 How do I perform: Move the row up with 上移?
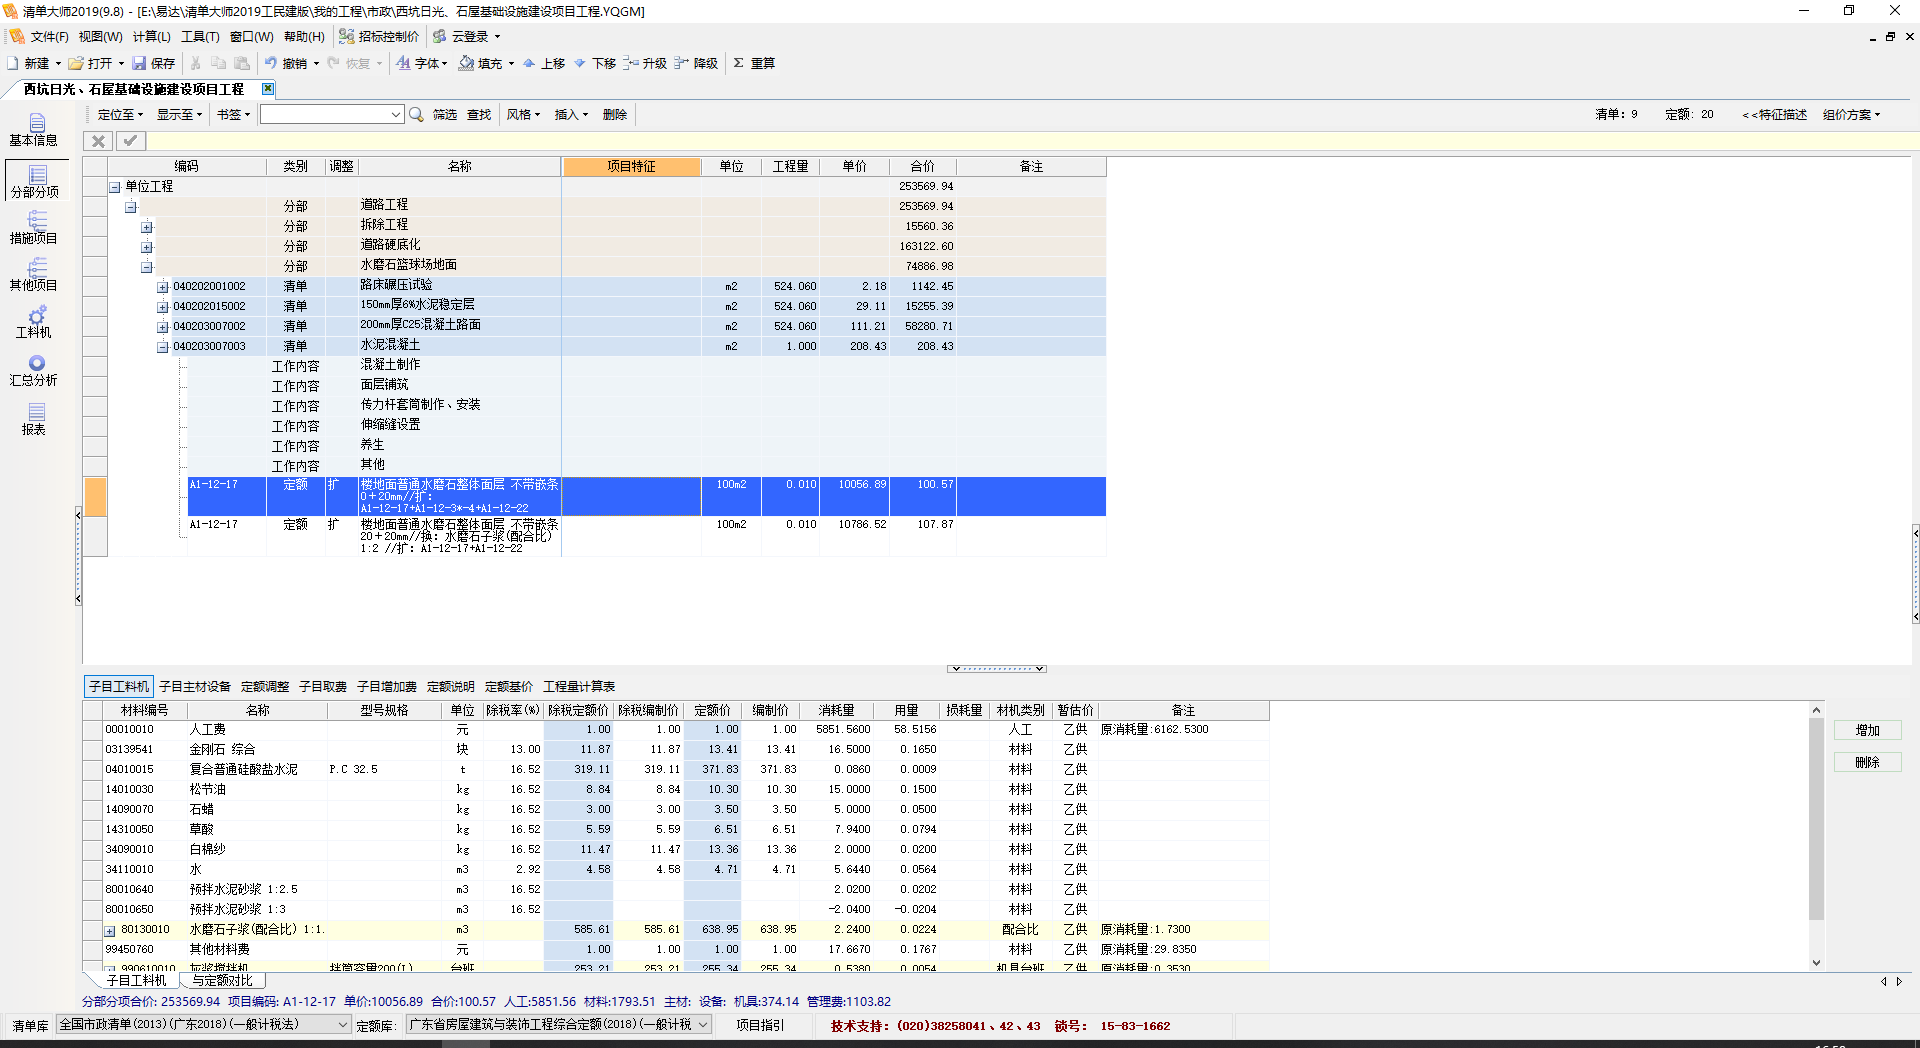tap(544, 63)
